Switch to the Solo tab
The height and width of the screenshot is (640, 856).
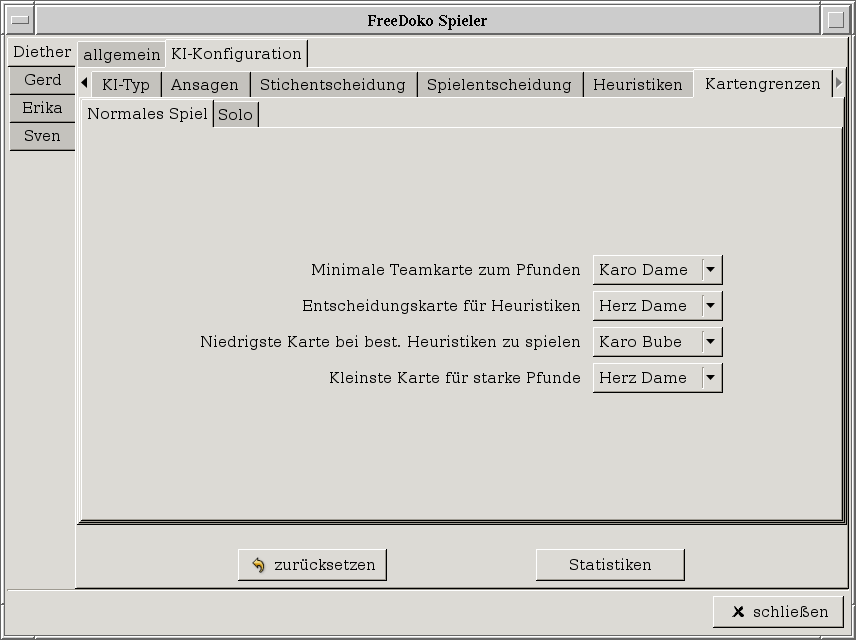tap(236, 114)
